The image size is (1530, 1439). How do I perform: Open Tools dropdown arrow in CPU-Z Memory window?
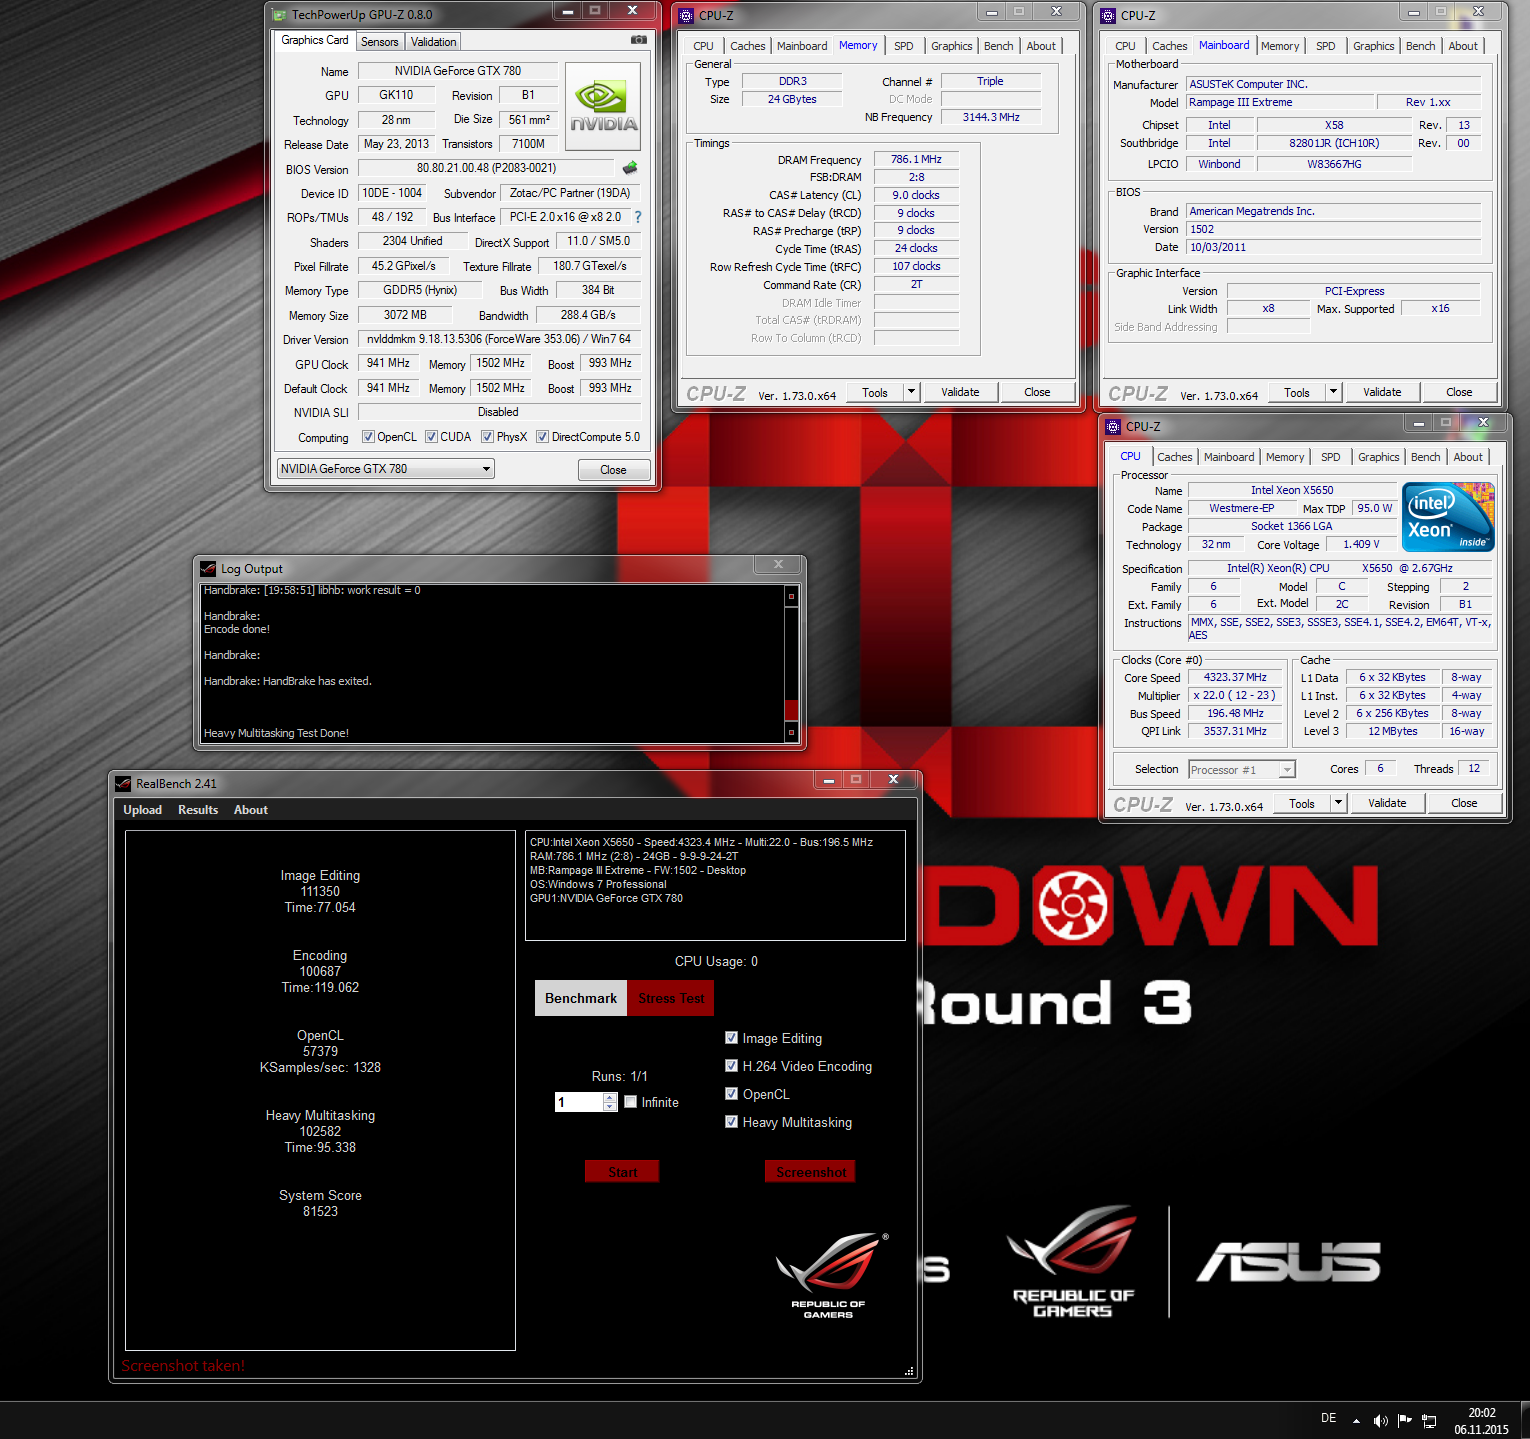911,392
